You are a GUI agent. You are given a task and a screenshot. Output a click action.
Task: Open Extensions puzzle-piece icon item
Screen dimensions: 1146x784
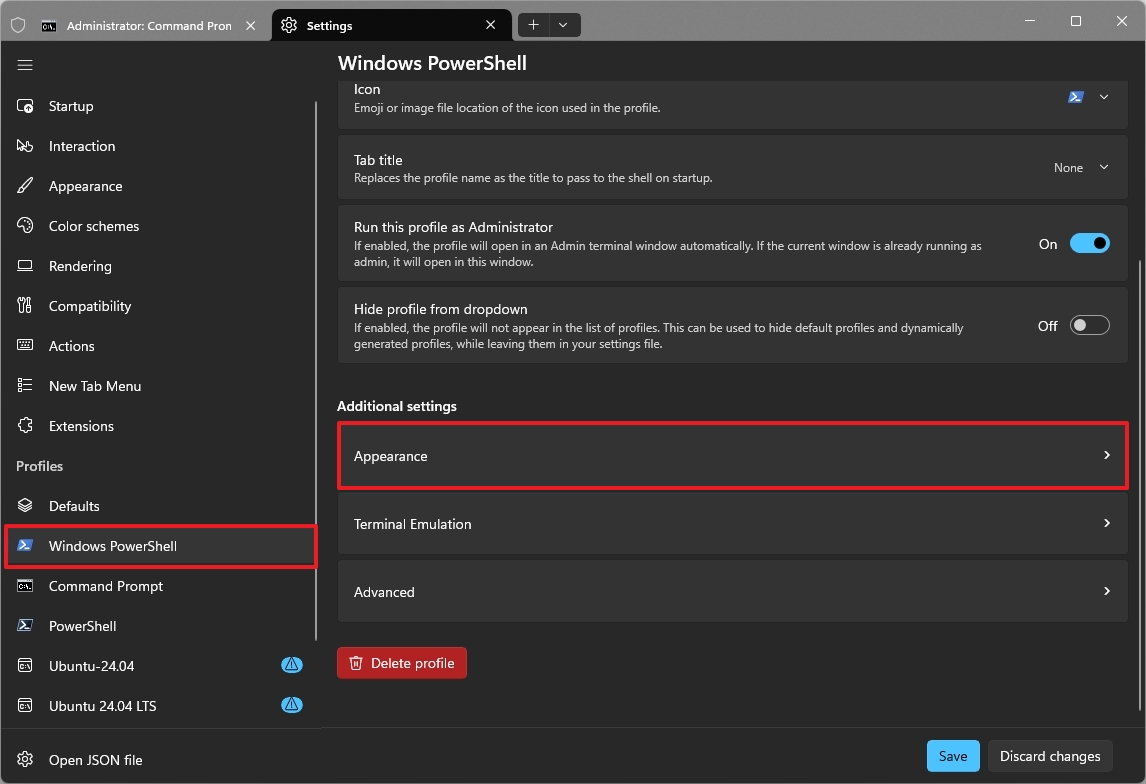pyautogui.click(x=26, y=426)
